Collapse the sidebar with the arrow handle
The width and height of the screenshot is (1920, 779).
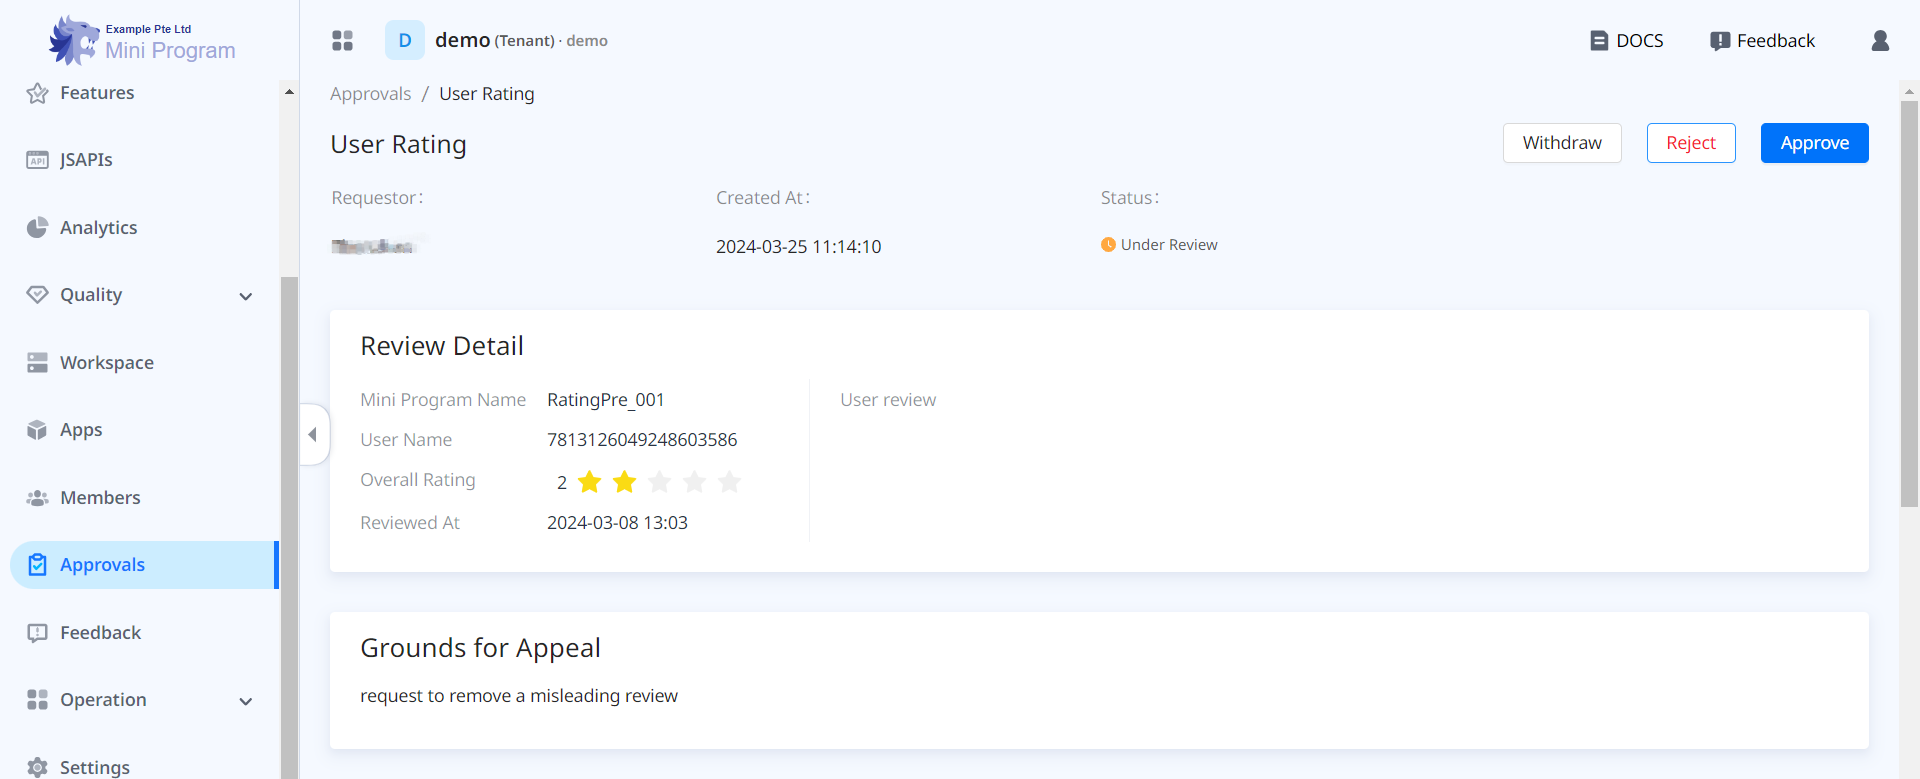314,434
